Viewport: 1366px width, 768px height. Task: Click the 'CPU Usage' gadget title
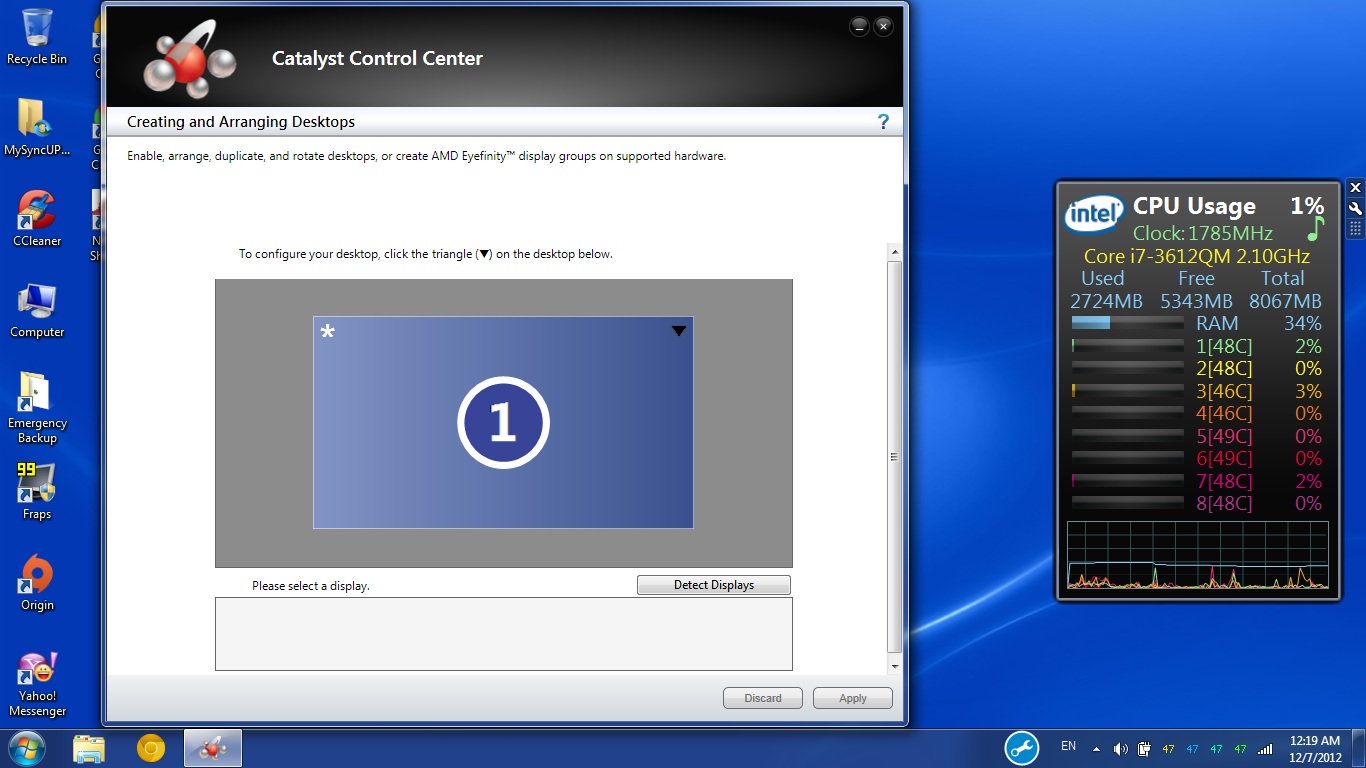[x=1194, y=206]
